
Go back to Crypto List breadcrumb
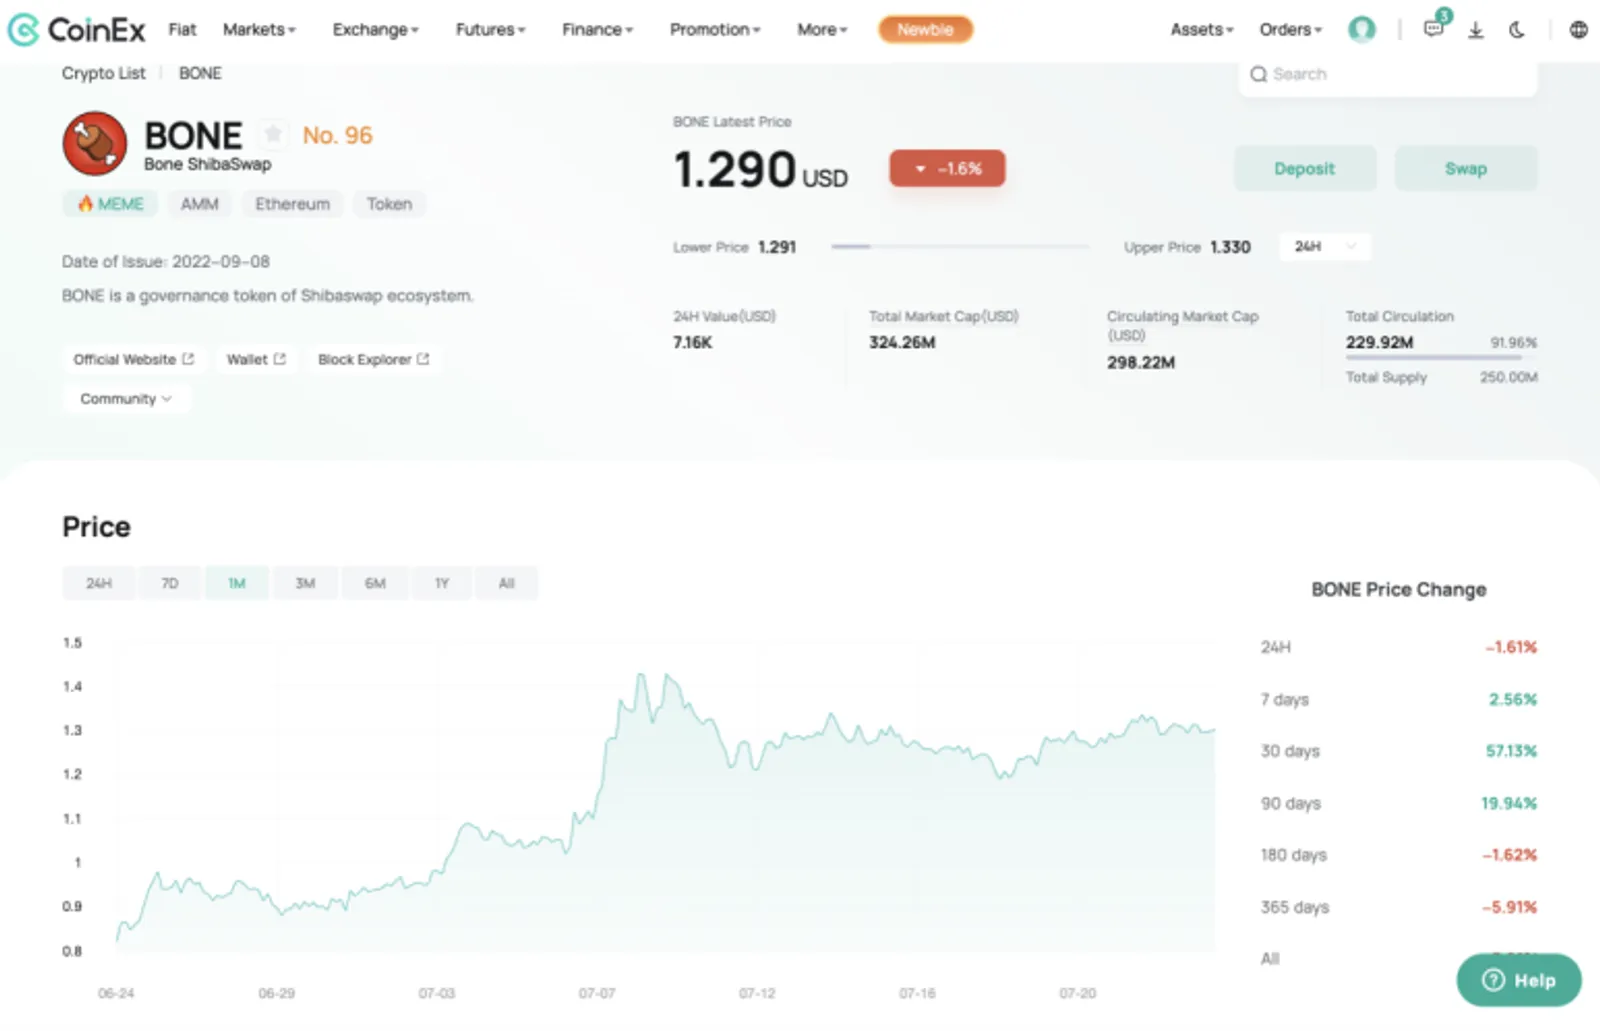[104, 73]
